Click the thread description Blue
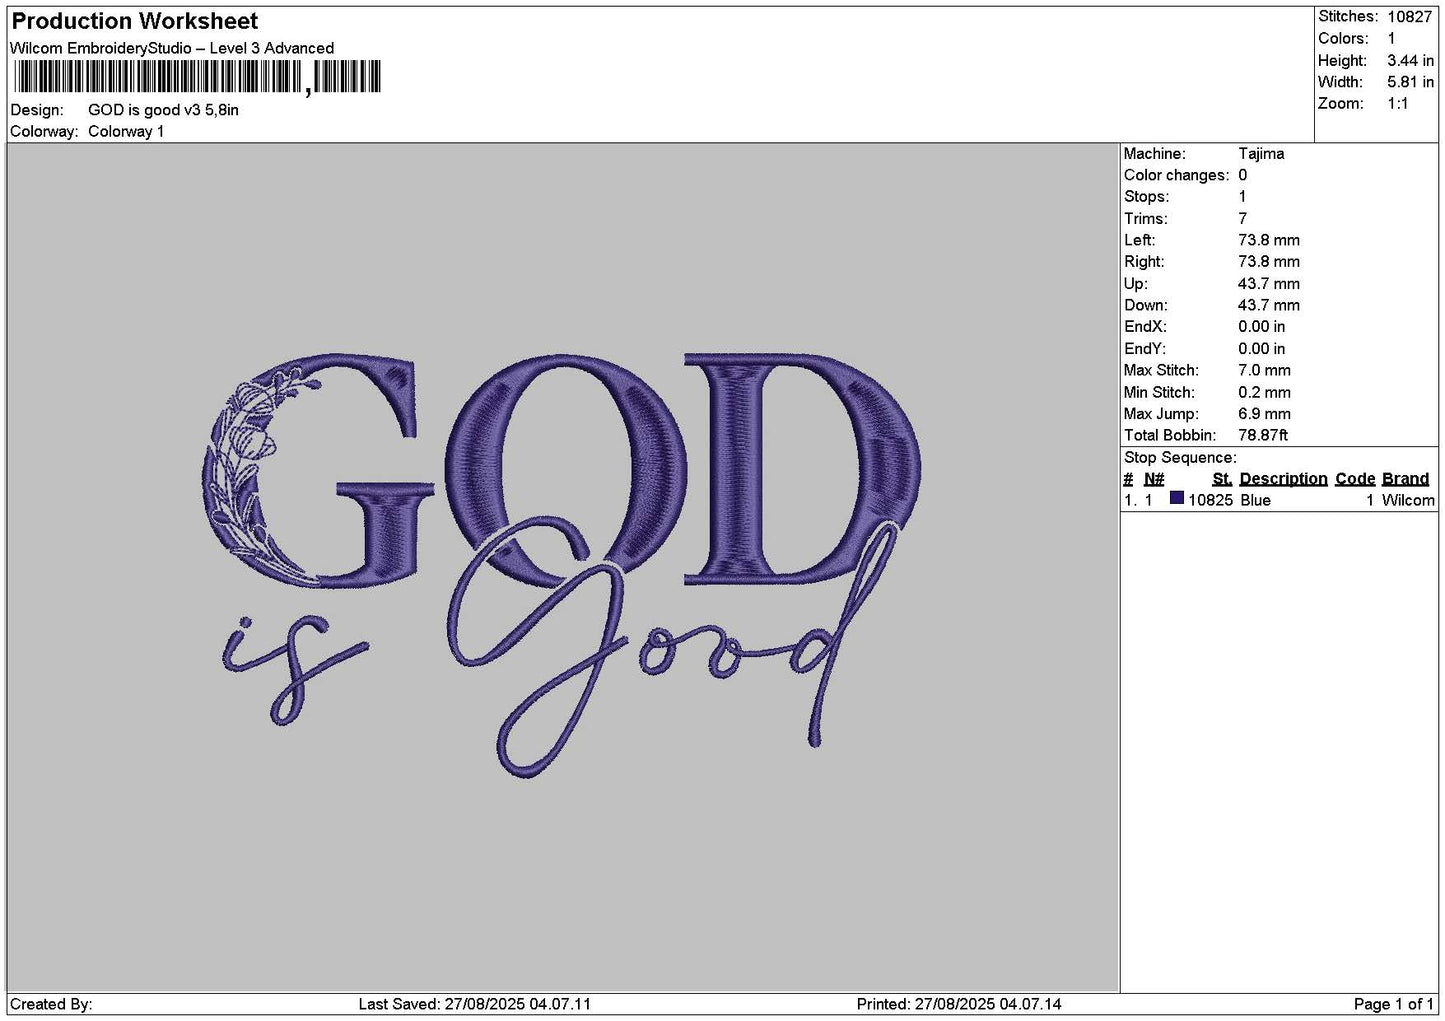The width and height of the screenshot is (1445, 1021). click(1255, 500)
